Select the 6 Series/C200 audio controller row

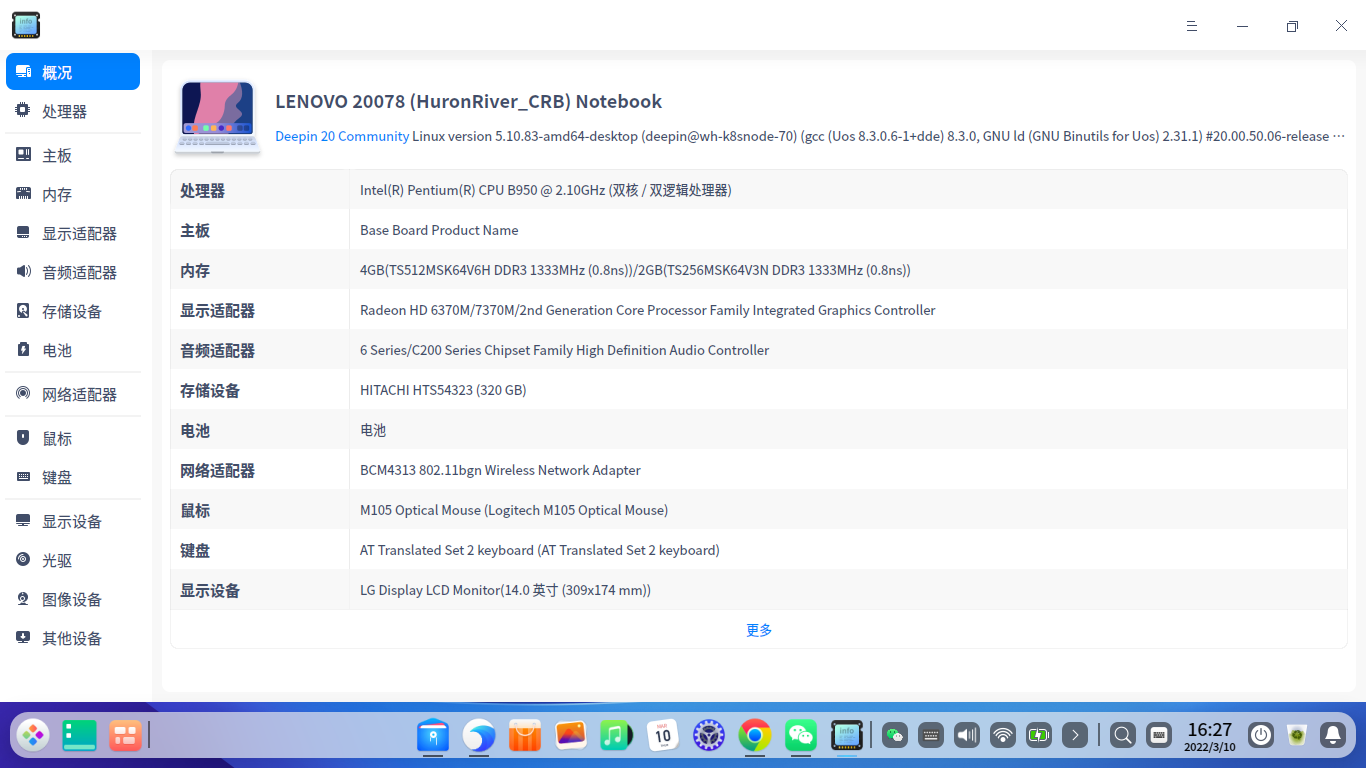[x=759, y=350]
